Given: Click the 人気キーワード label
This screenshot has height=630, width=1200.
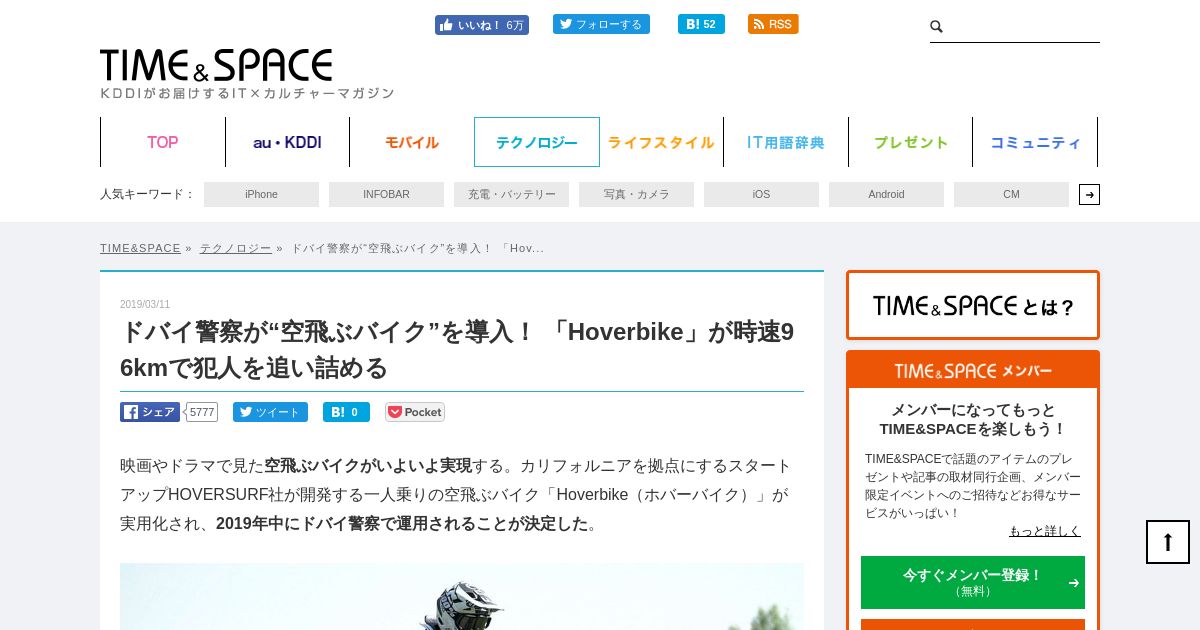Looking at the screenshot, I should point(147,194).
